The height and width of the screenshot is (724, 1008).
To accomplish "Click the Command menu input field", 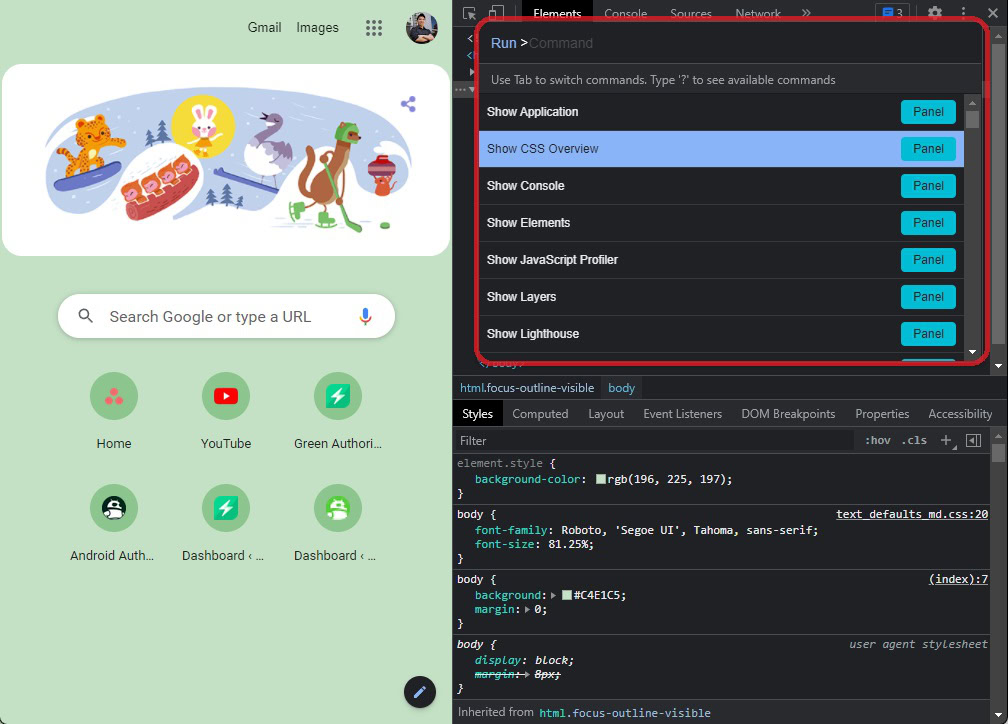I will (x=731, y=43).
